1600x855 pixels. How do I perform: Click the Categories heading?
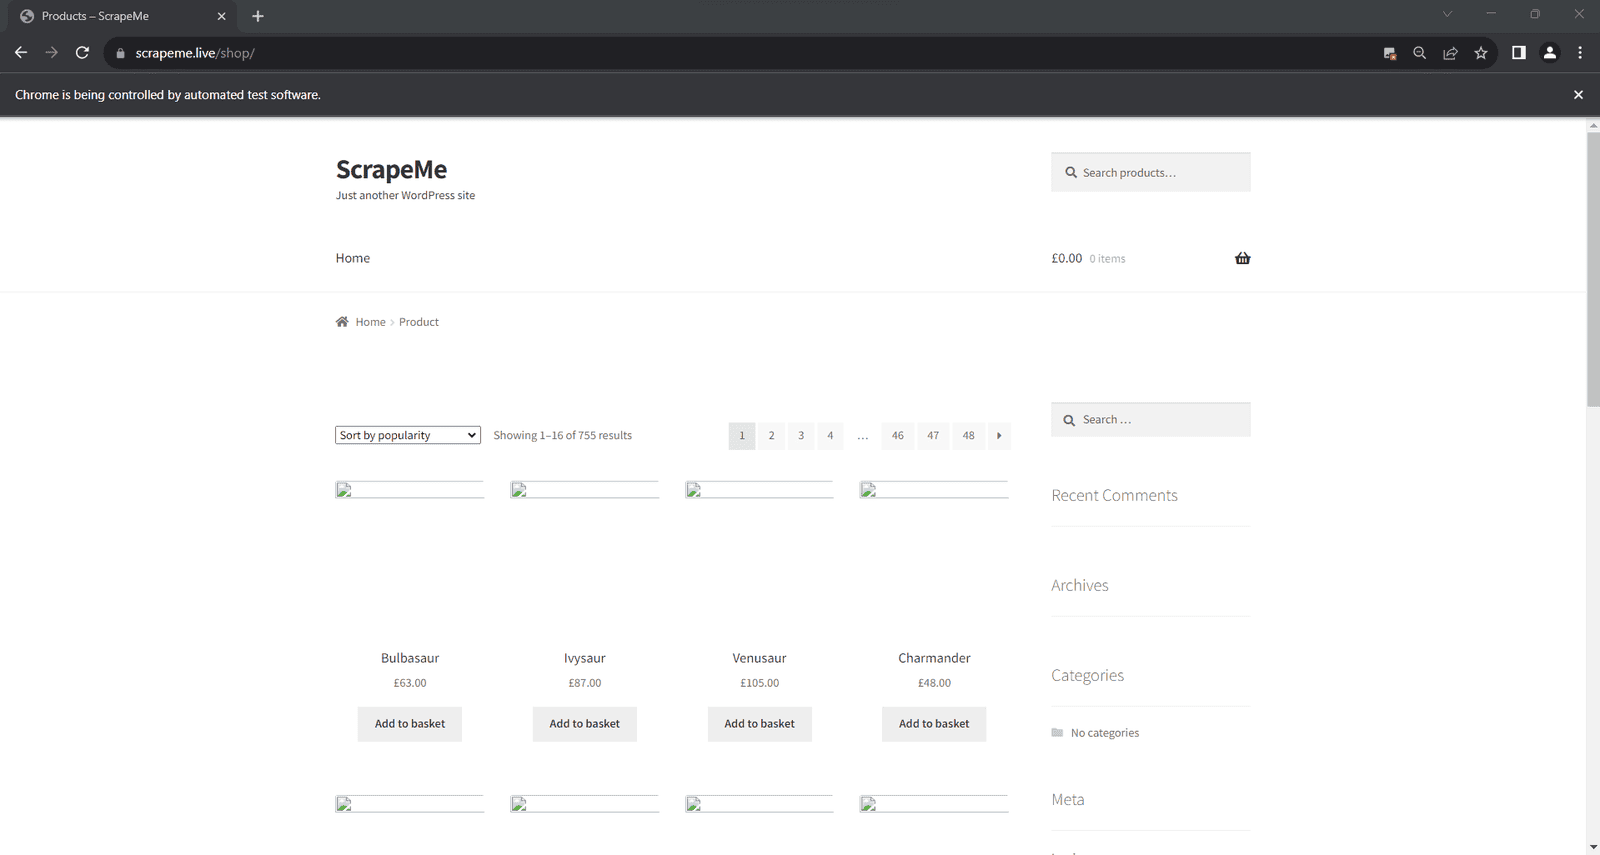coord(1087,676)
